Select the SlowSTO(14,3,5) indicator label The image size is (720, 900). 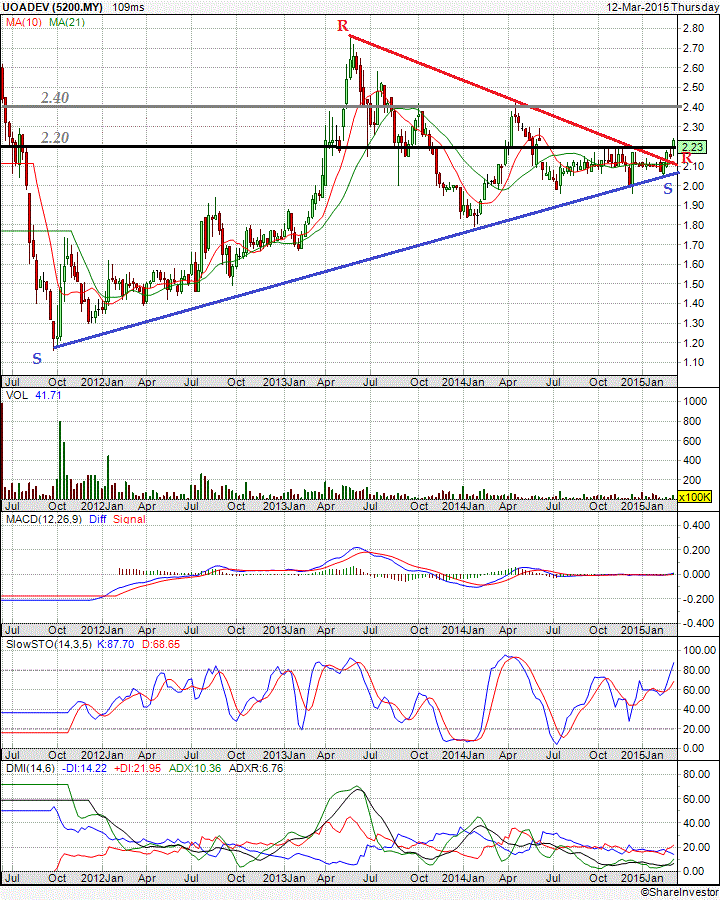(x=48, y=644)
